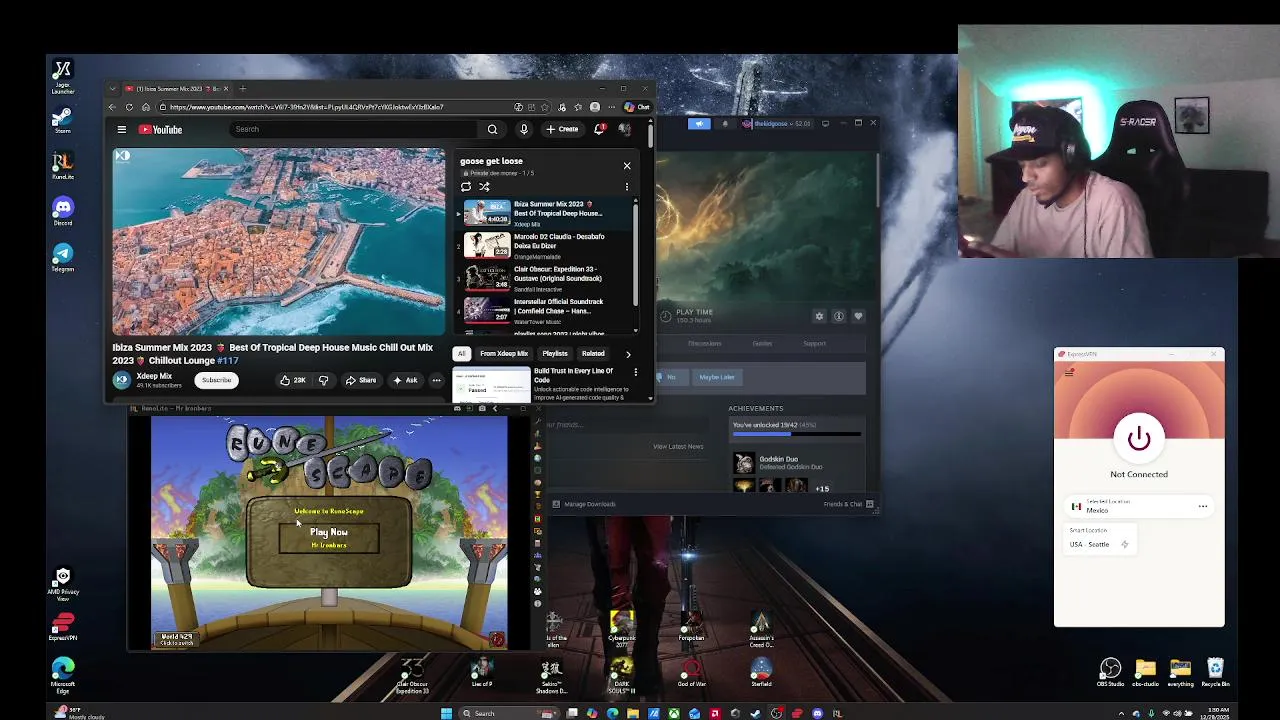Dislike the Ibiza Summer Mix video
This screenshot has width=1280, height=720.
323,380
